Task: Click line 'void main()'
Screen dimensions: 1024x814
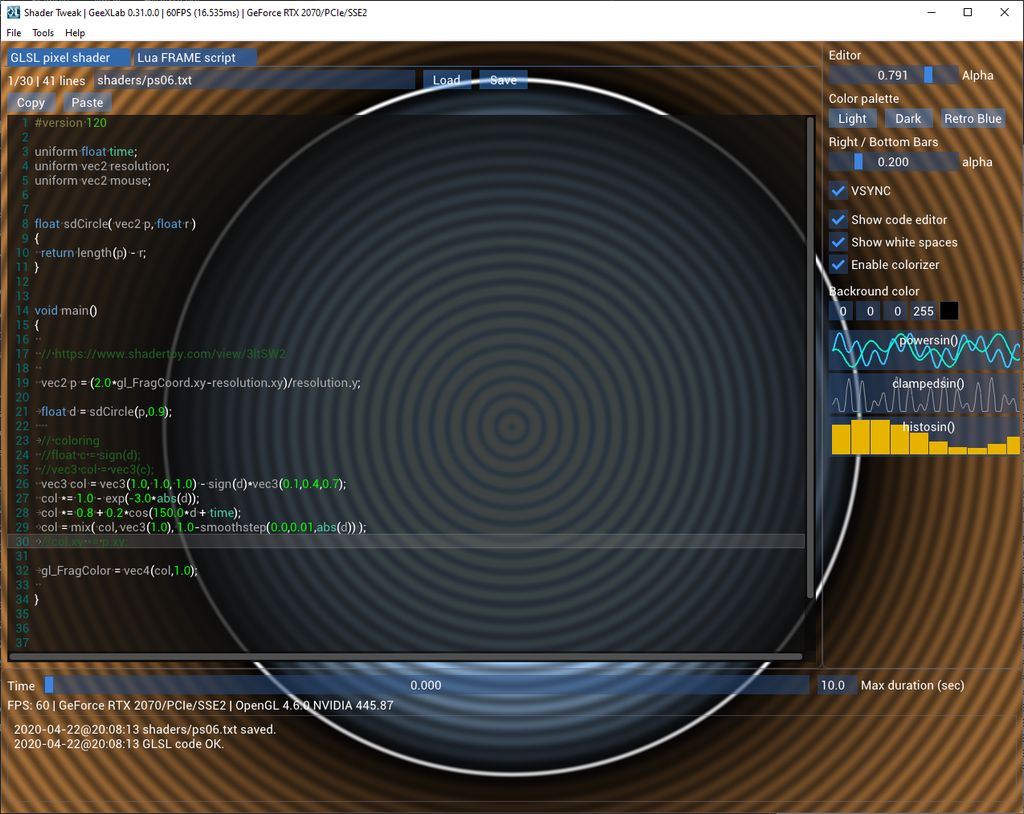Action: pos(65,310)
